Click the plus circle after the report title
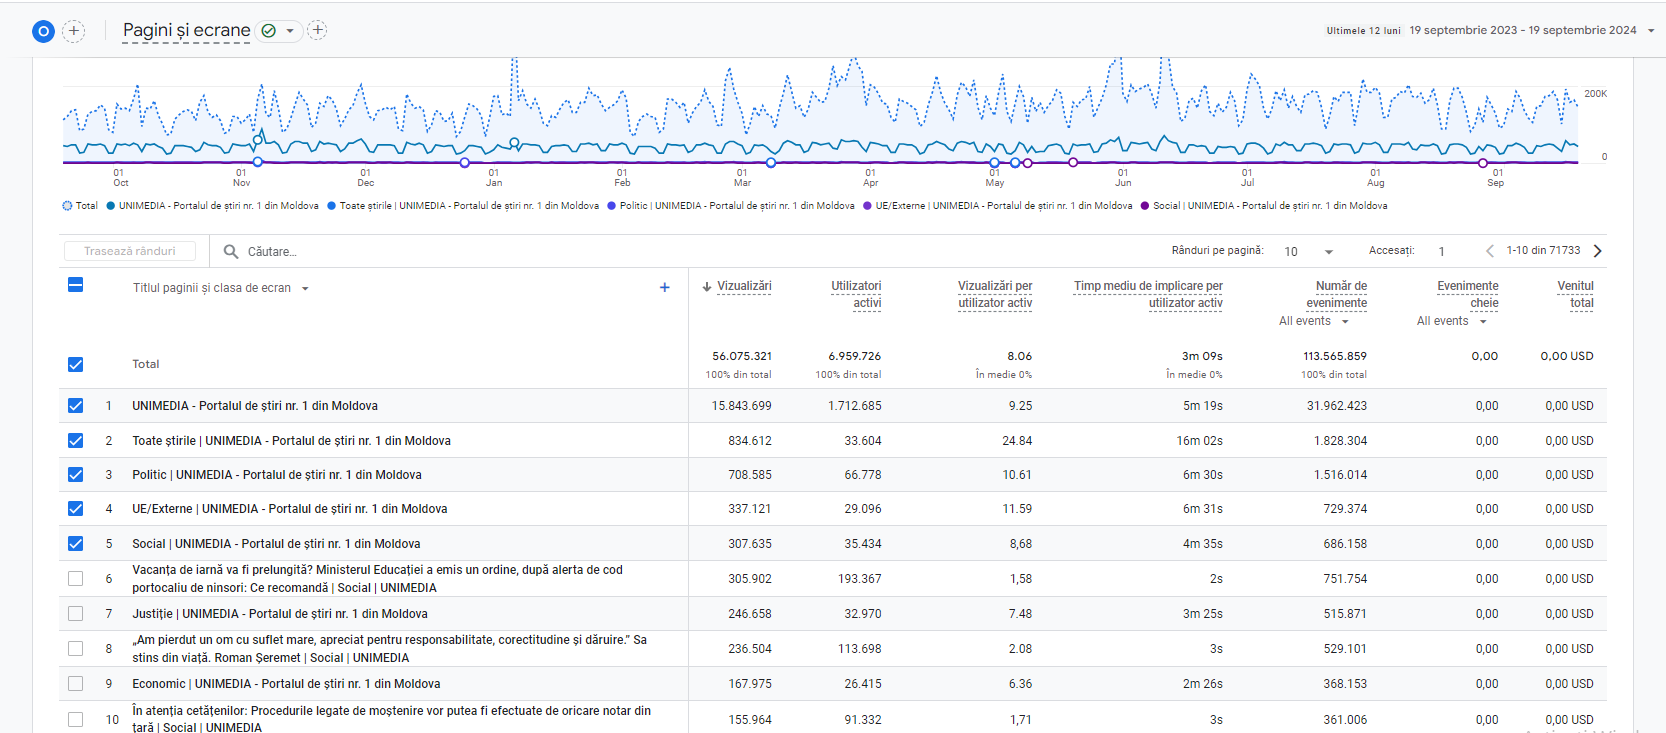The image size is (1666, 733). [x=318, y=30]
